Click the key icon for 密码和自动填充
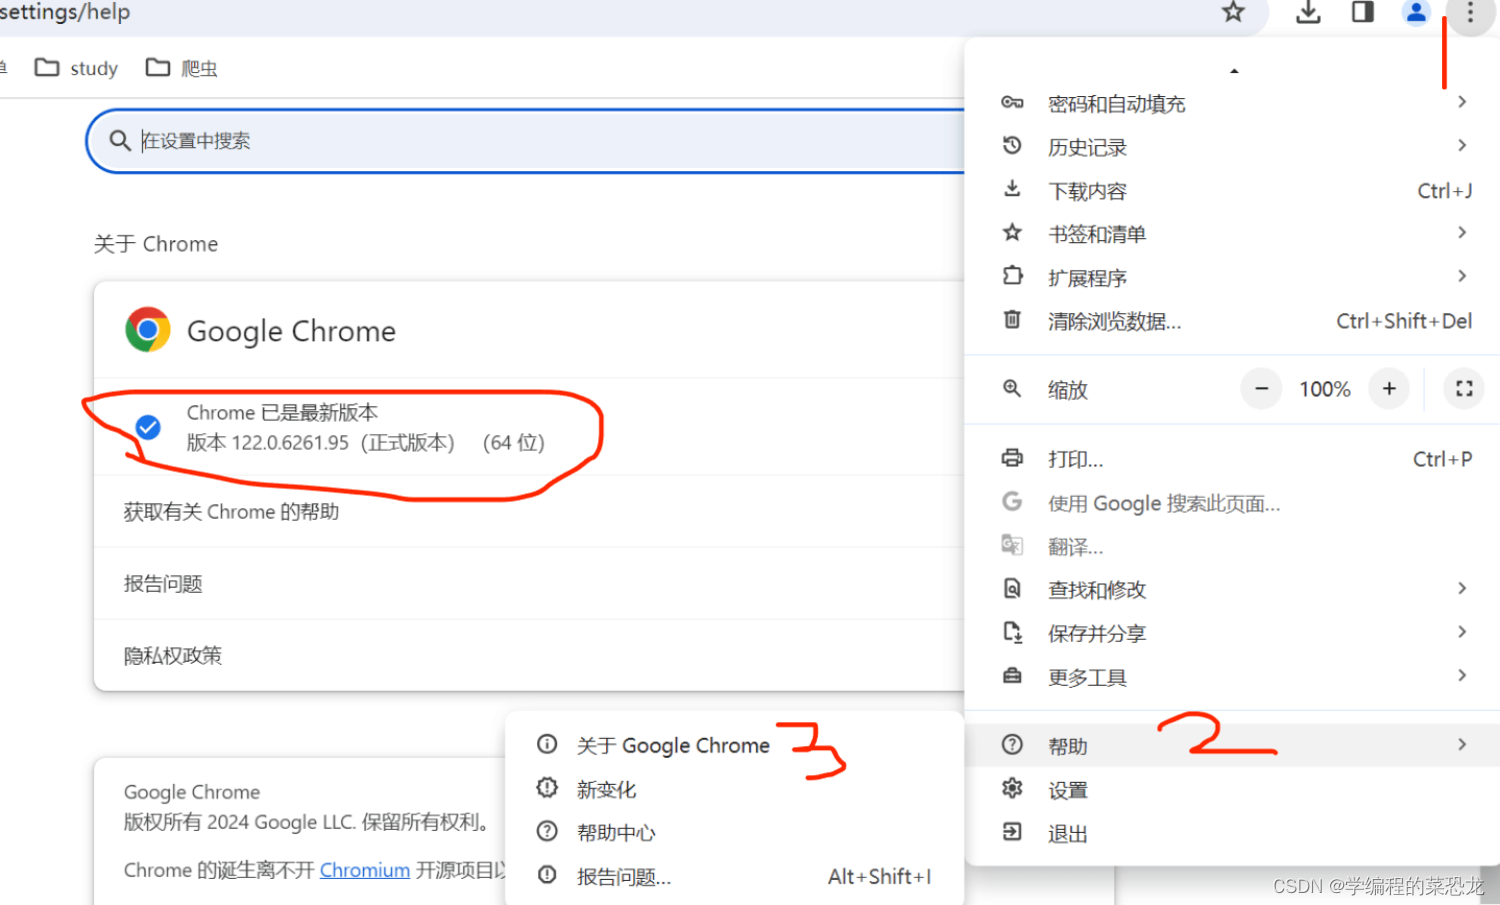 point(1012,103)
